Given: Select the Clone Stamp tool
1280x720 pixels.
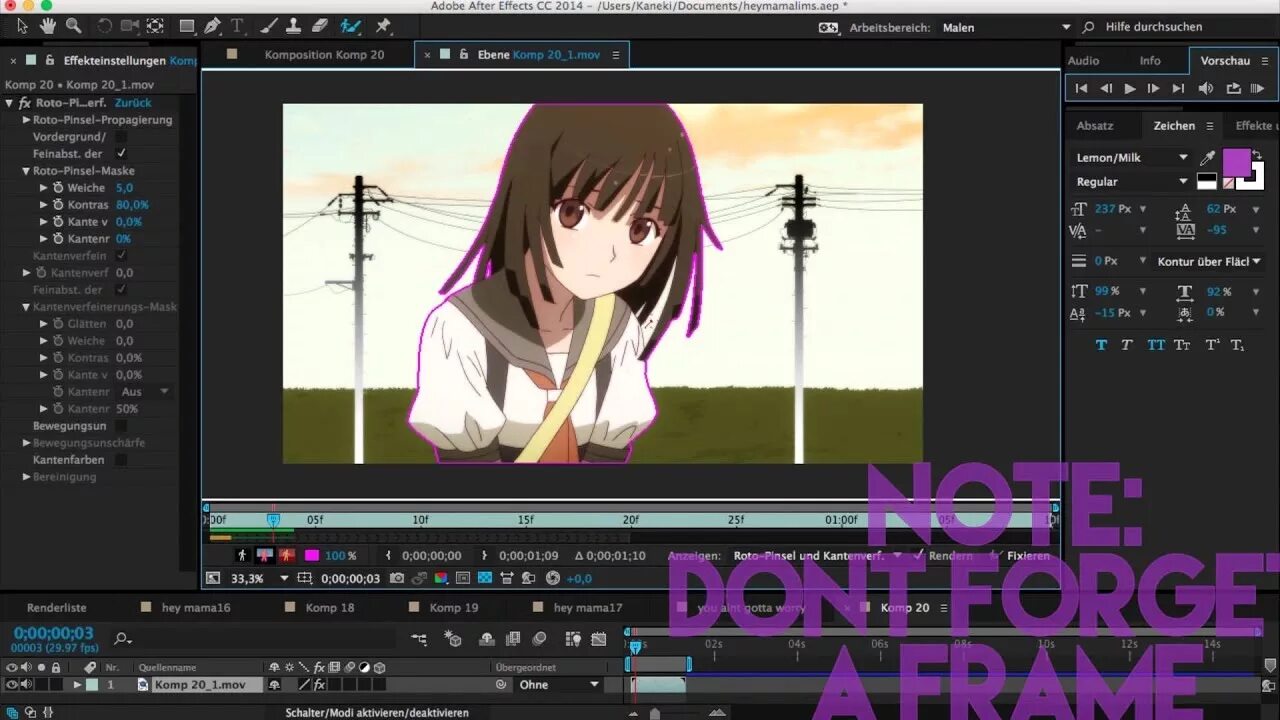Looking at the screenshot, I should 294,26.
